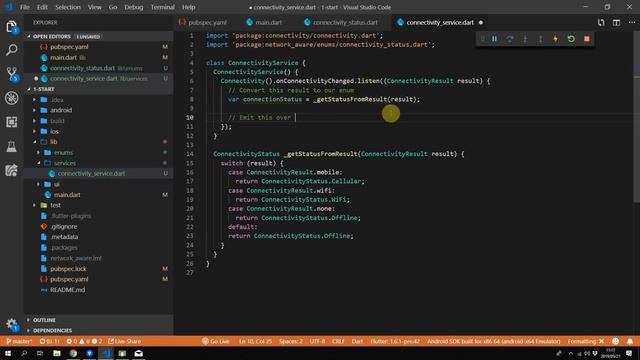Click Step Out in the debug toolbar
The image size is (640, 360).
click(540, 39)
